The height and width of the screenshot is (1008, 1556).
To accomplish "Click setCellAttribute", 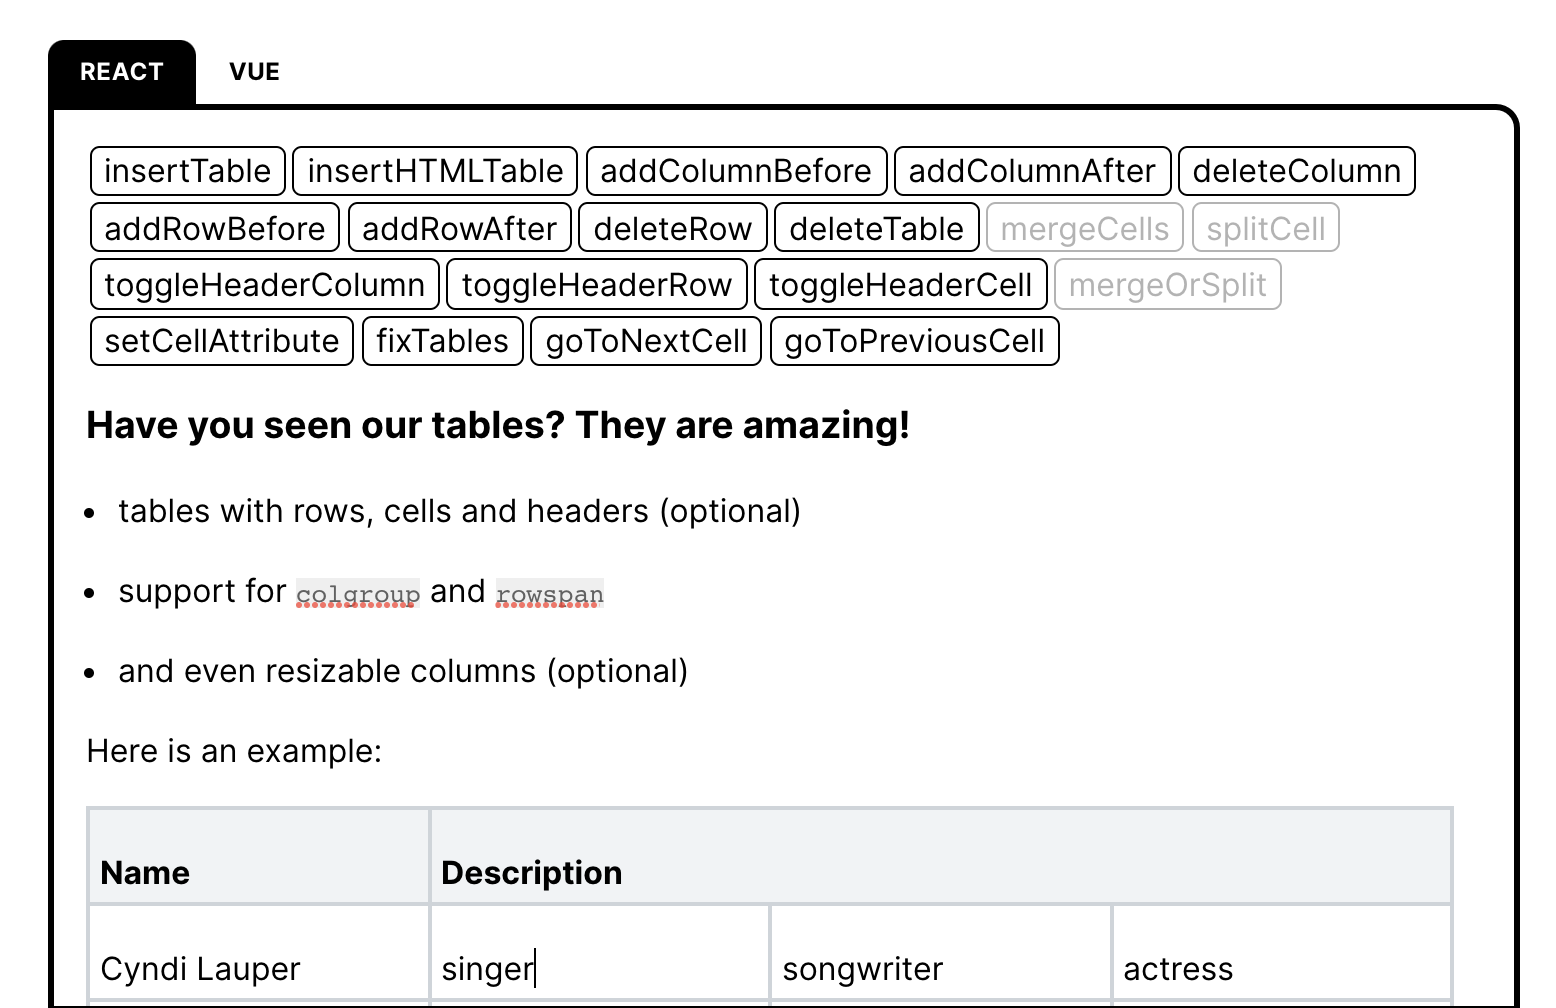I will pyautogui.click(x=221, y=341).
